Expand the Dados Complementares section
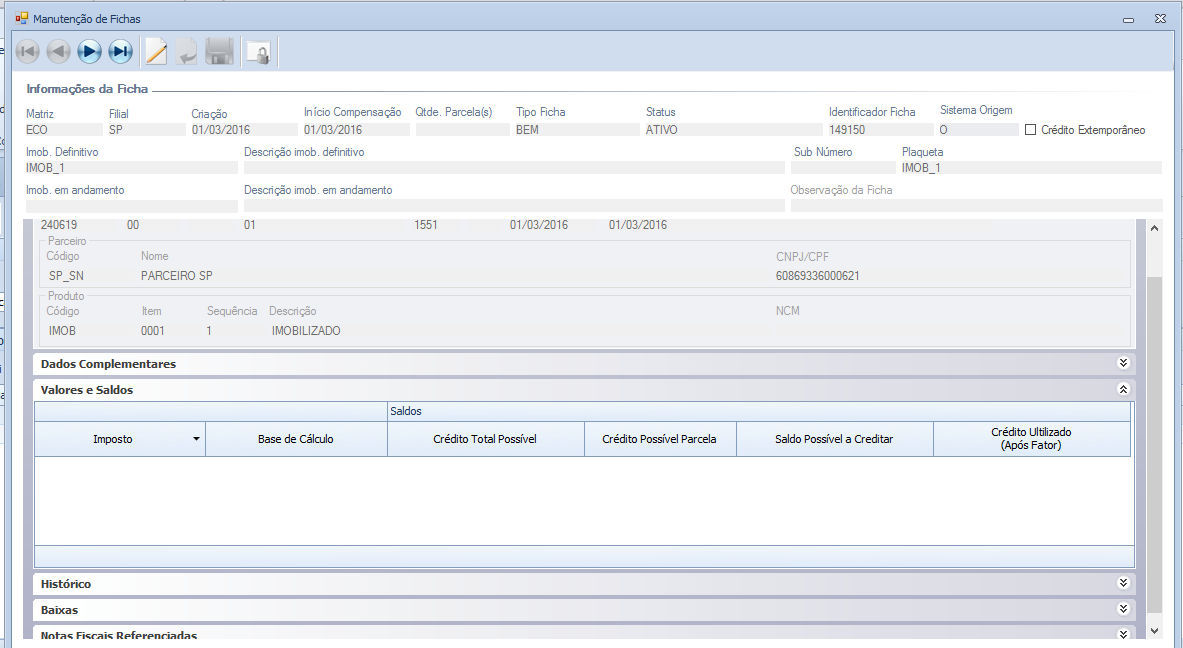 click(x=1123, y=364)
